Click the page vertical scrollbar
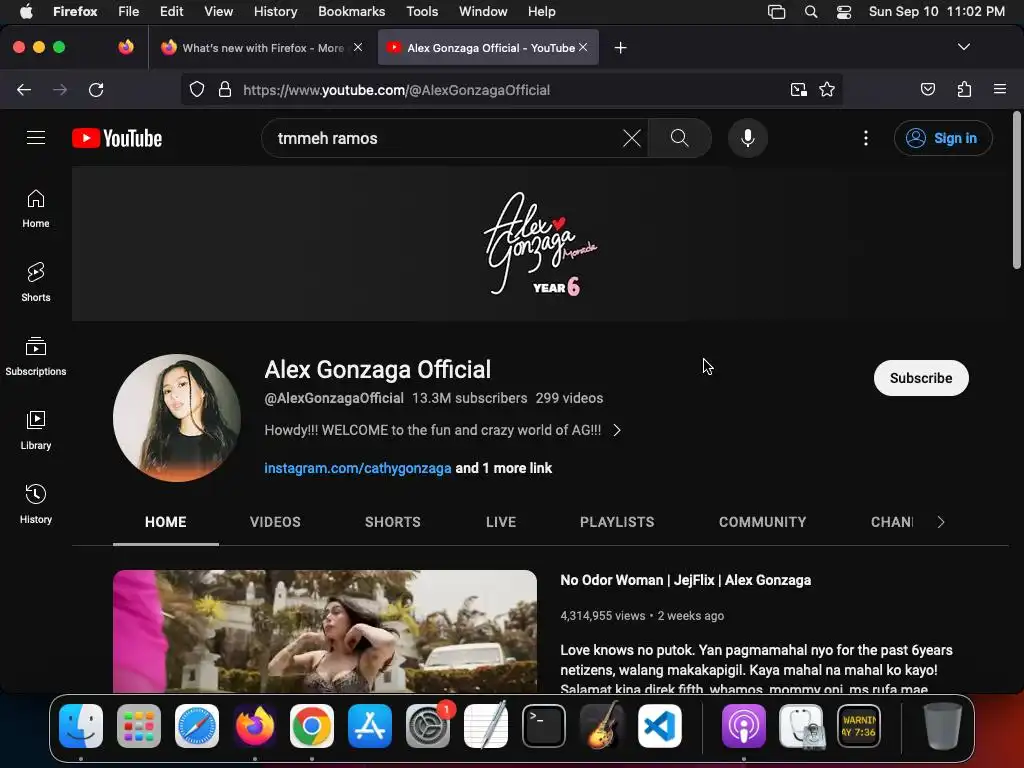Screen dimensions: 1024x768 1016,189
